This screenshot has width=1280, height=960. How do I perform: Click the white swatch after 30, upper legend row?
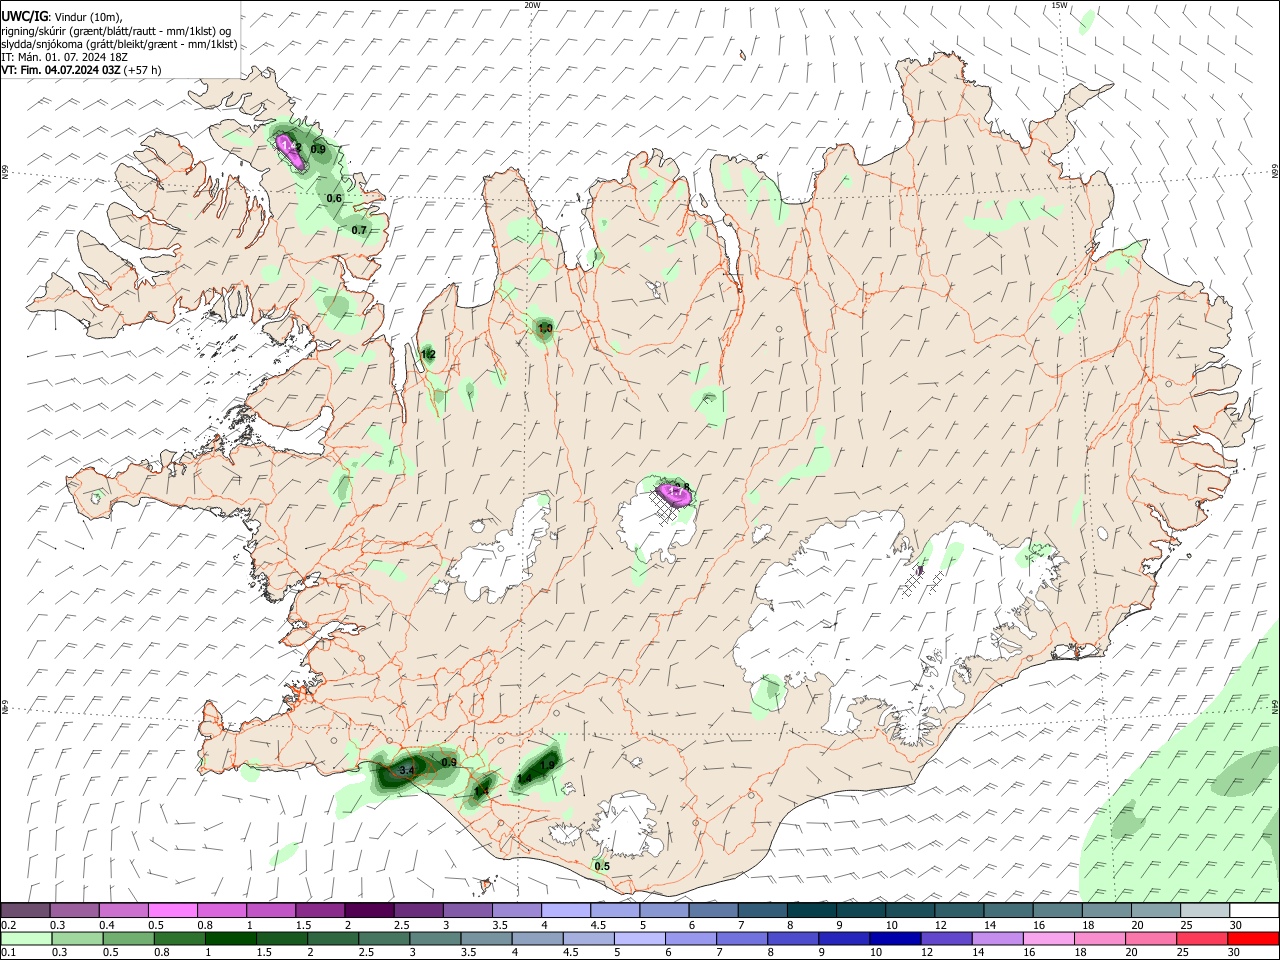click(1253, 911)
